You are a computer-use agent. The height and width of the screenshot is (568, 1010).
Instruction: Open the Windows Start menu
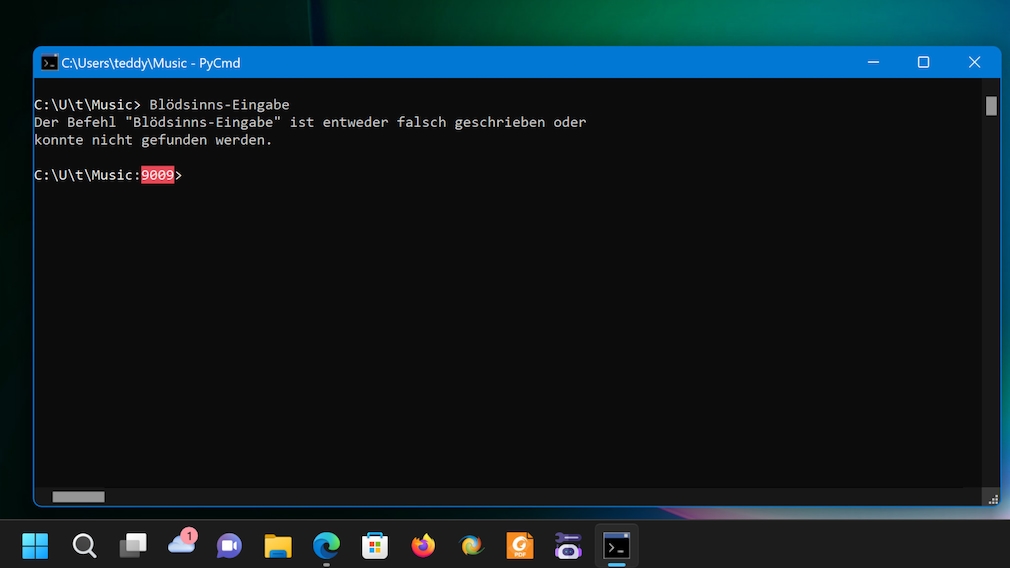point(35,545)
